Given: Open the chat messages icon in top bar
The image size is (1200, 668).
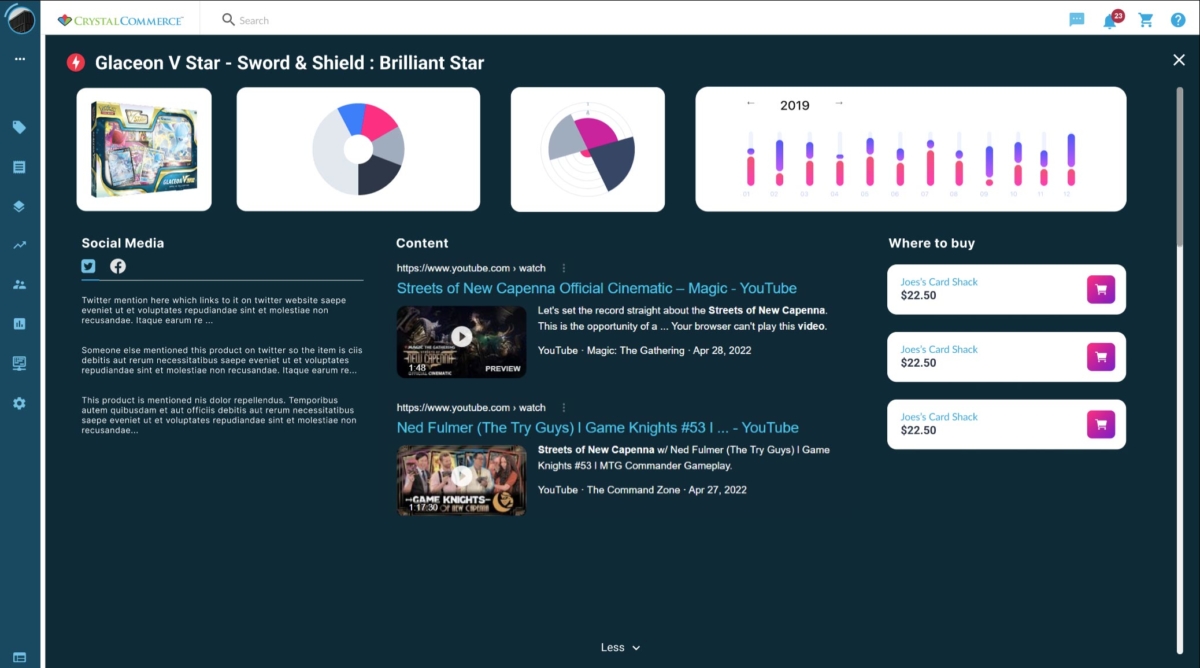Looking at the screenshot, I should click(x=1077, y=20).
